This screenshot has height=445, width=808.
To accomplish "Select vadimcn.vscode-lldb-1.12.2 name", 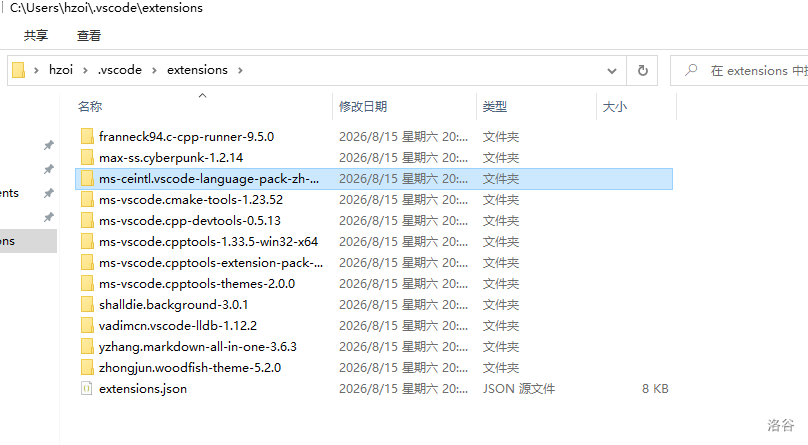I will tap(178, 326).
